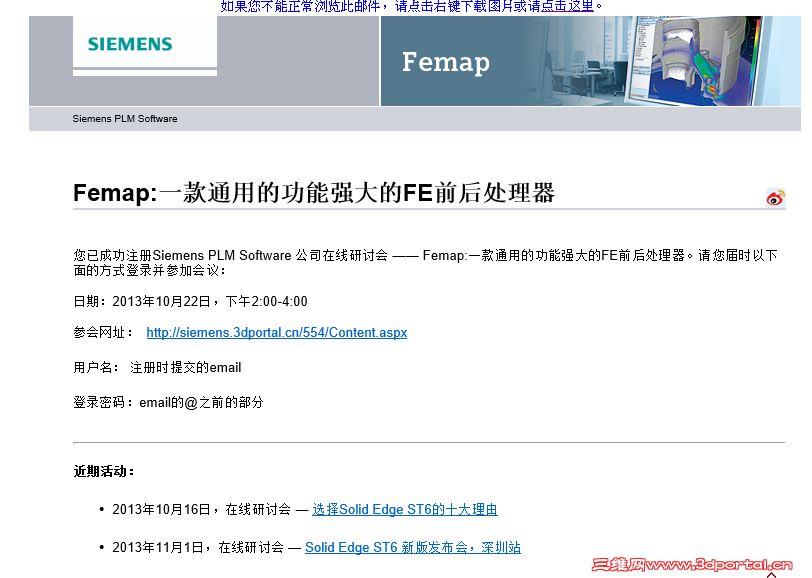Open 'Solid Edge ST6 新版发布会，深圳站' link

click(413, 547)
